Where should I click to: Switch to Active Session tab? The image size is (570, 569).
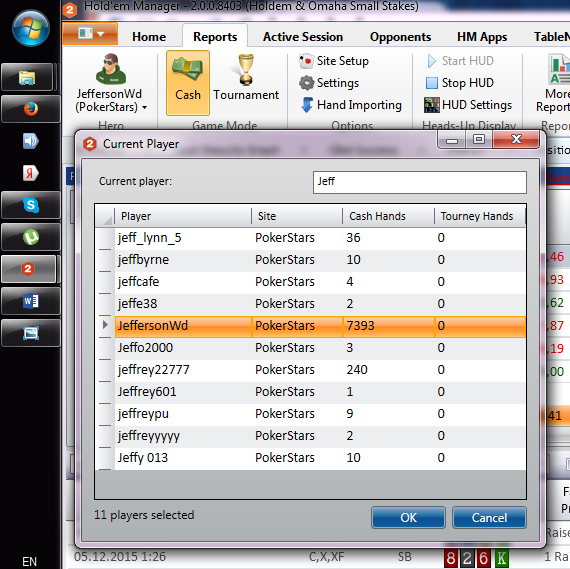point(303,37)
